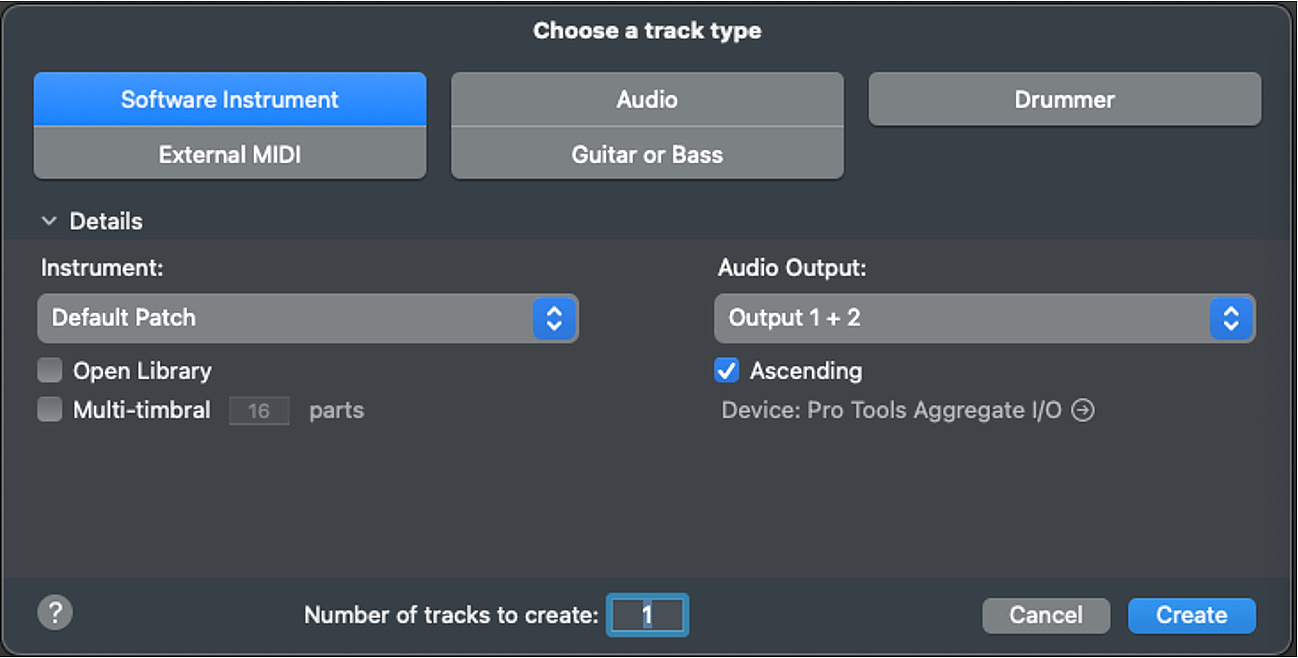Toggle the Multi-timbral checkbox
Image resolution: width=1298 pixels, height=658 pixels.
tap(50, 410)
